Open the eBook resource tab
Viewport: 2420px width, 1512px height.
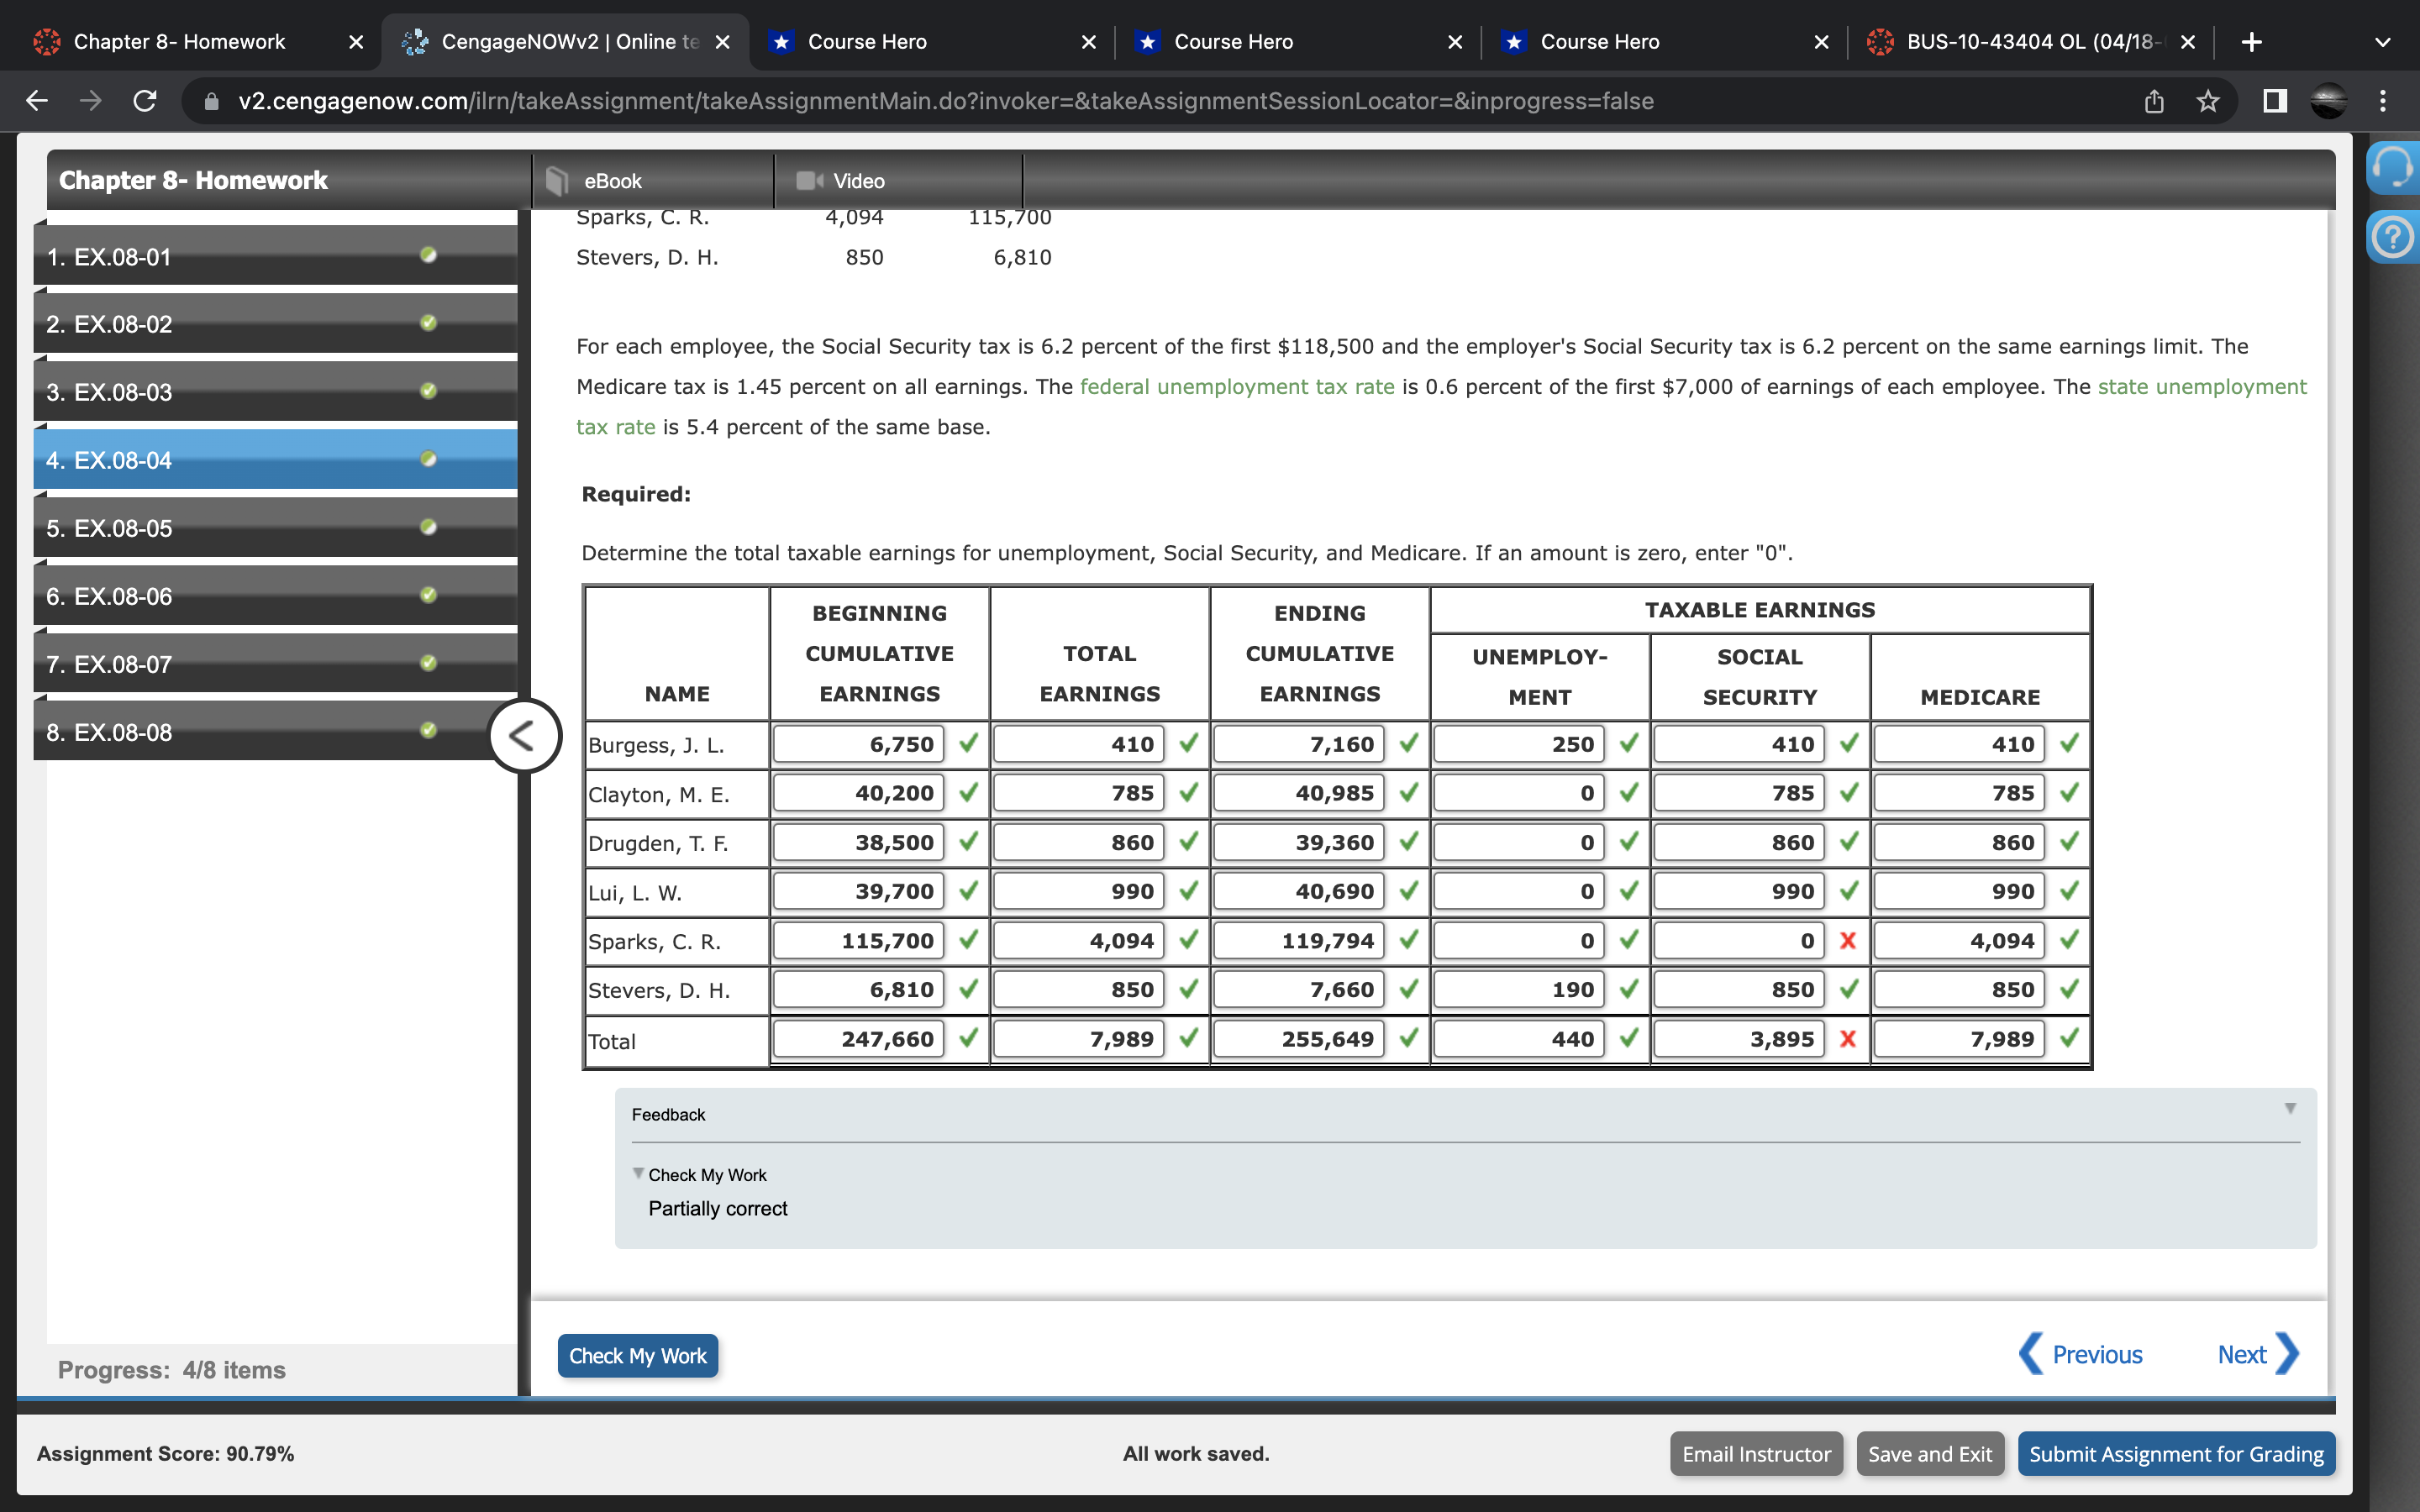click(x=612, y=181)
